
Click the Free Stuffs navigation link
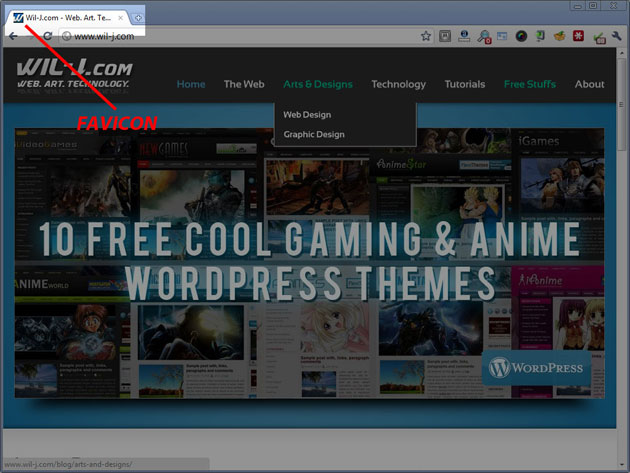[x=530, y=84]
